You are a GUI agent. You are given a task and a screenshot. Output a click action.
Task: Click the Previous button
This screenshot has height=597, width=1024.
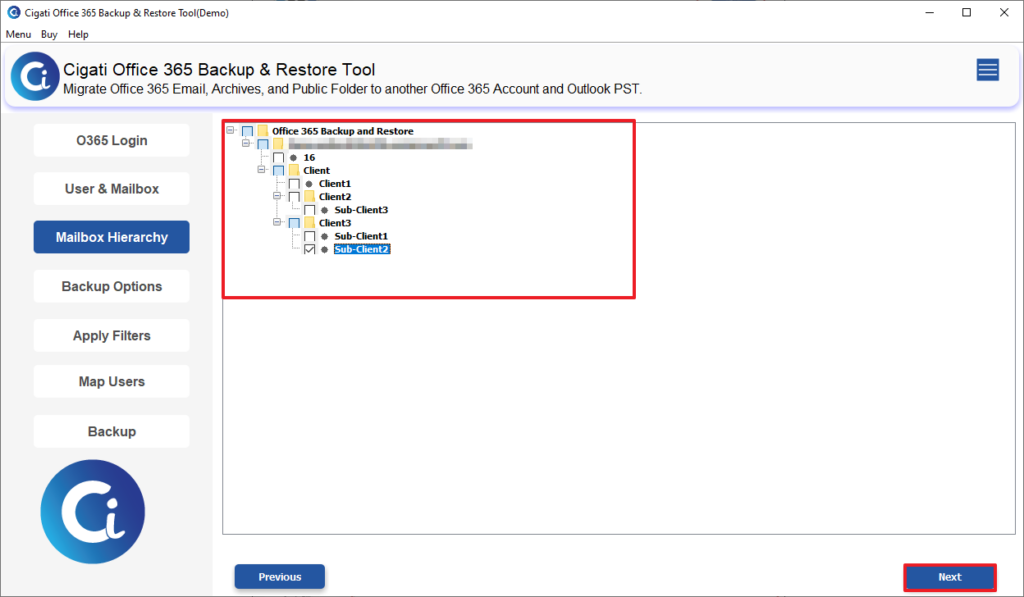click(x=280, y=577)
